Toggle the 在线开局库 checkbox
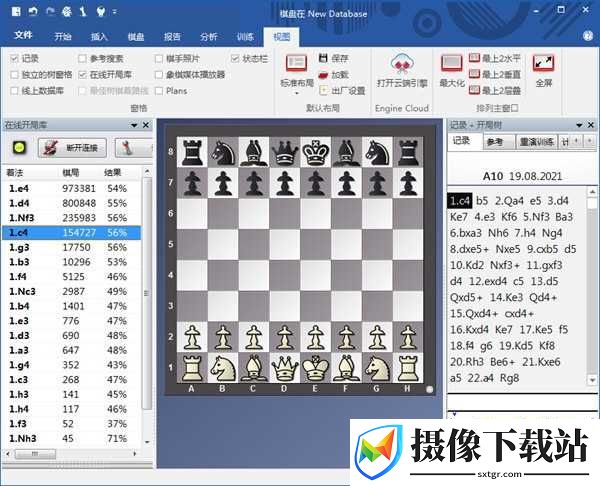This screenshot has height=486, width=600. tap(82, 75)
